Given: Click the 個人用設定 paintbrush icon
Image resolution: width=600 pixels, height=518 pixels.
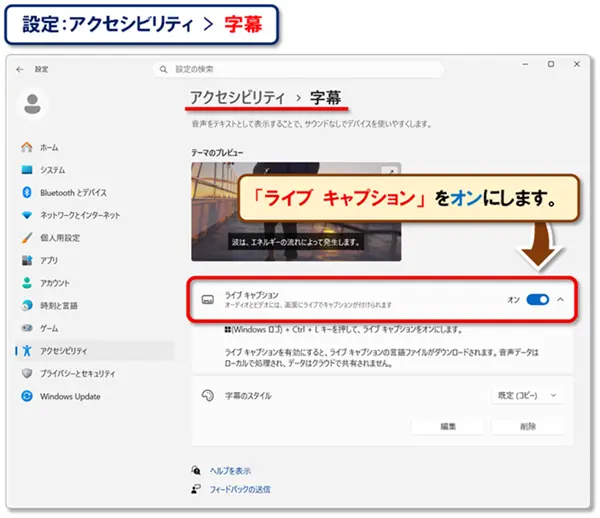Looking at the screenshot, I should [x=27, y=238].
